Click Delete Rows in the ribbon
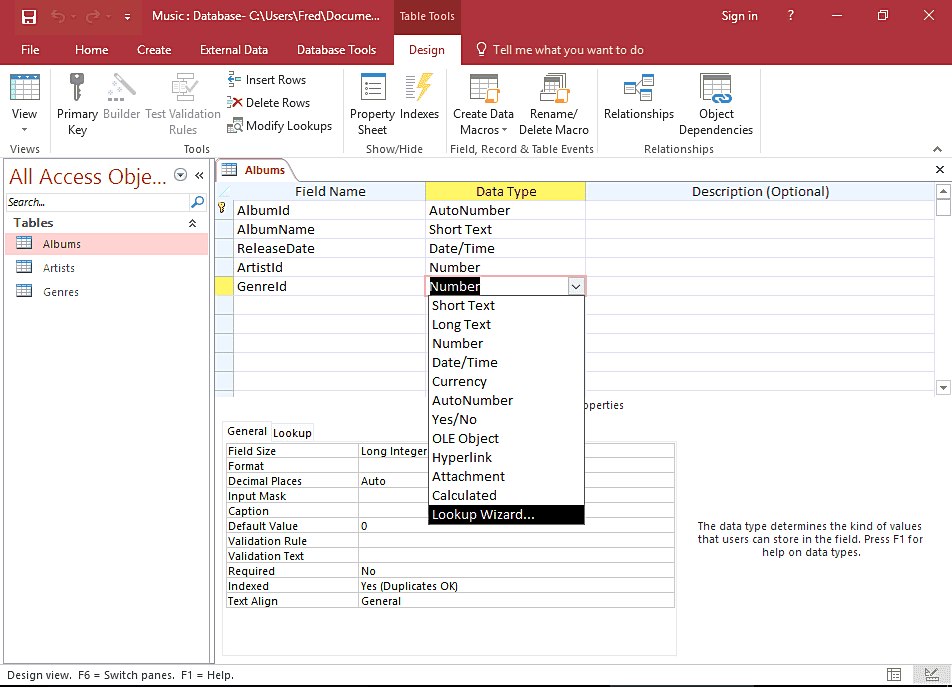The image size is (952, 687). click(268, 103)
